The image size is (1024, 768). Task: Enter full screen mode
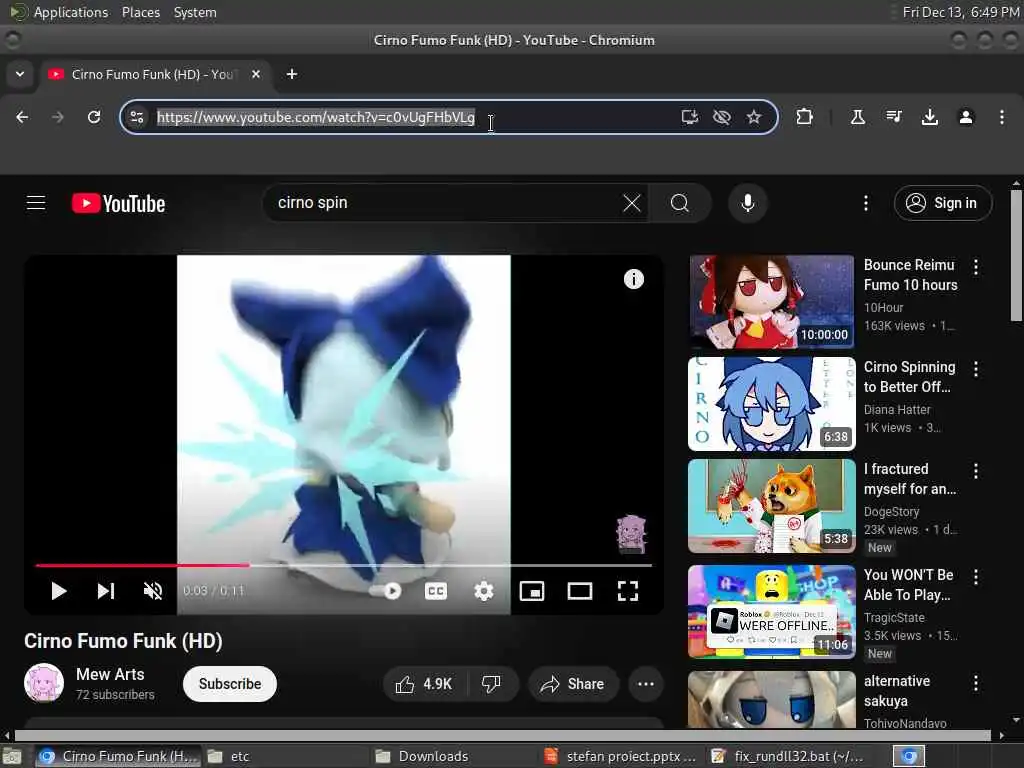click(628, 592)
